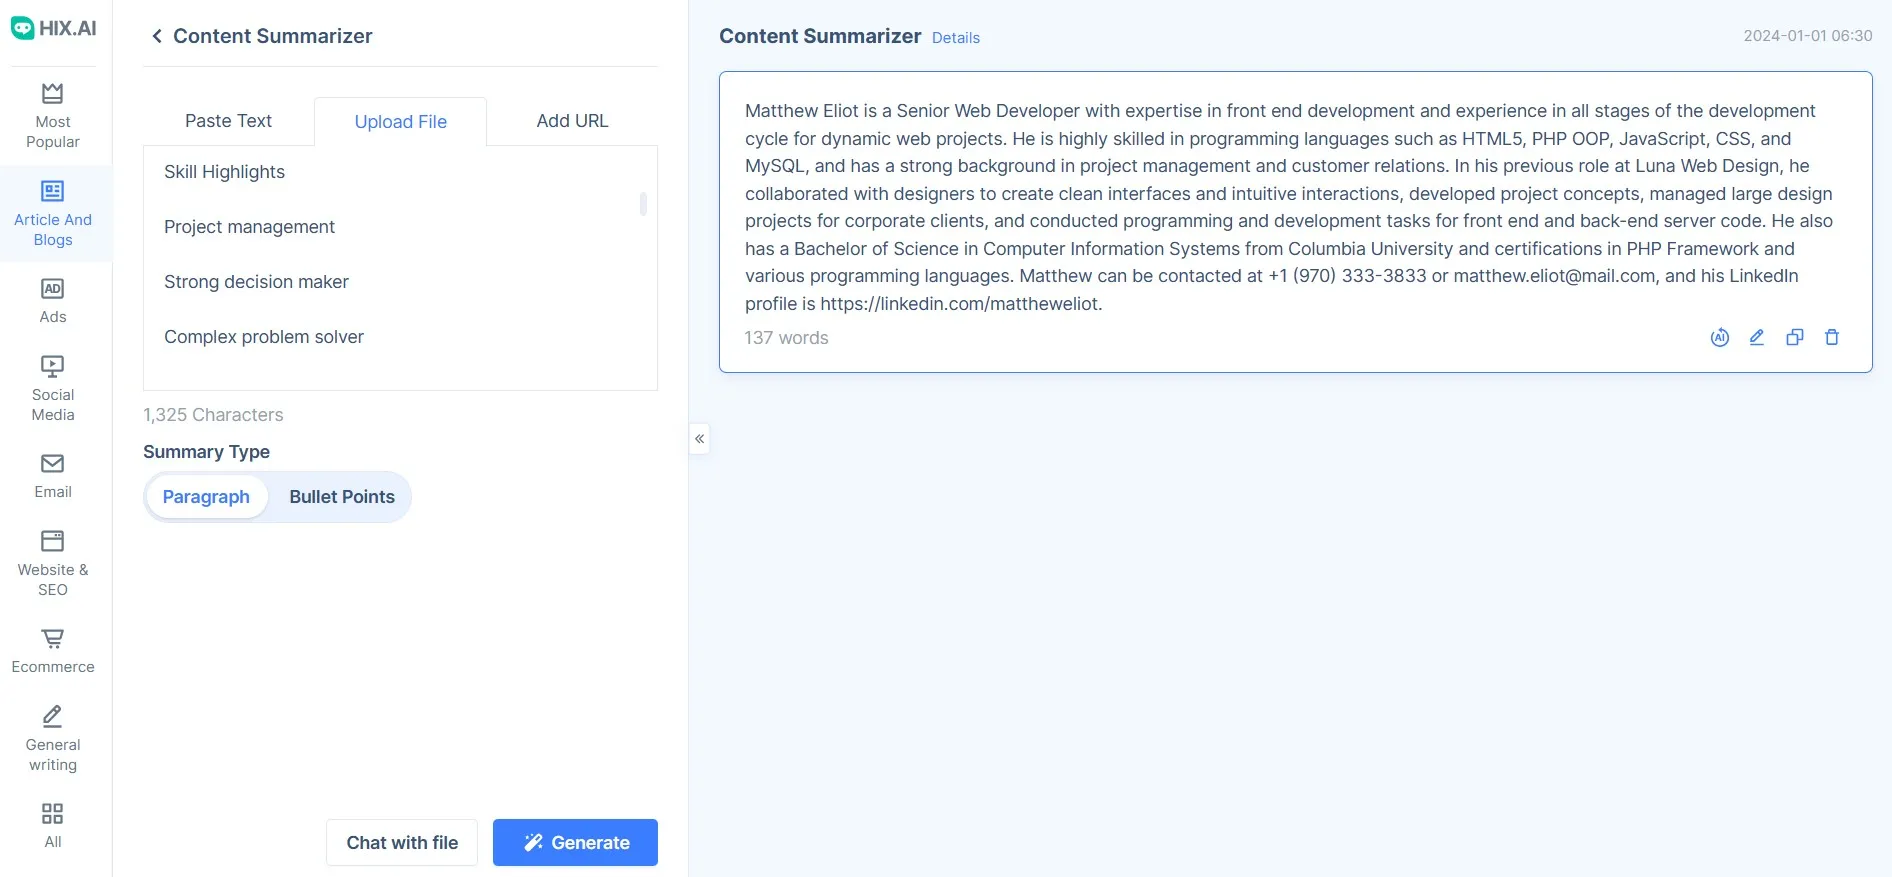Select the Paragraph summary type
The height and width of the screenshot is (877, 1892).
click(206, 496)
